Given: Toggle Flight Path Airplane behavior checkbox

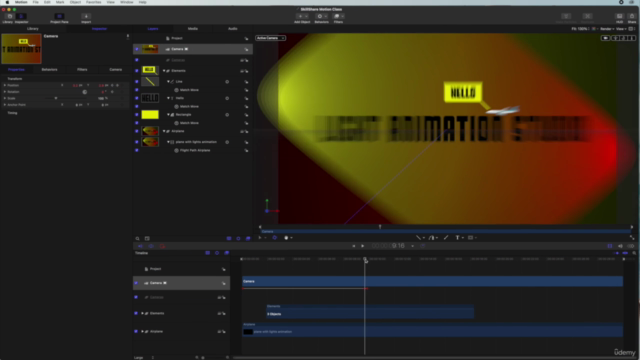Looking at the screenshot, I should (137, 150).
